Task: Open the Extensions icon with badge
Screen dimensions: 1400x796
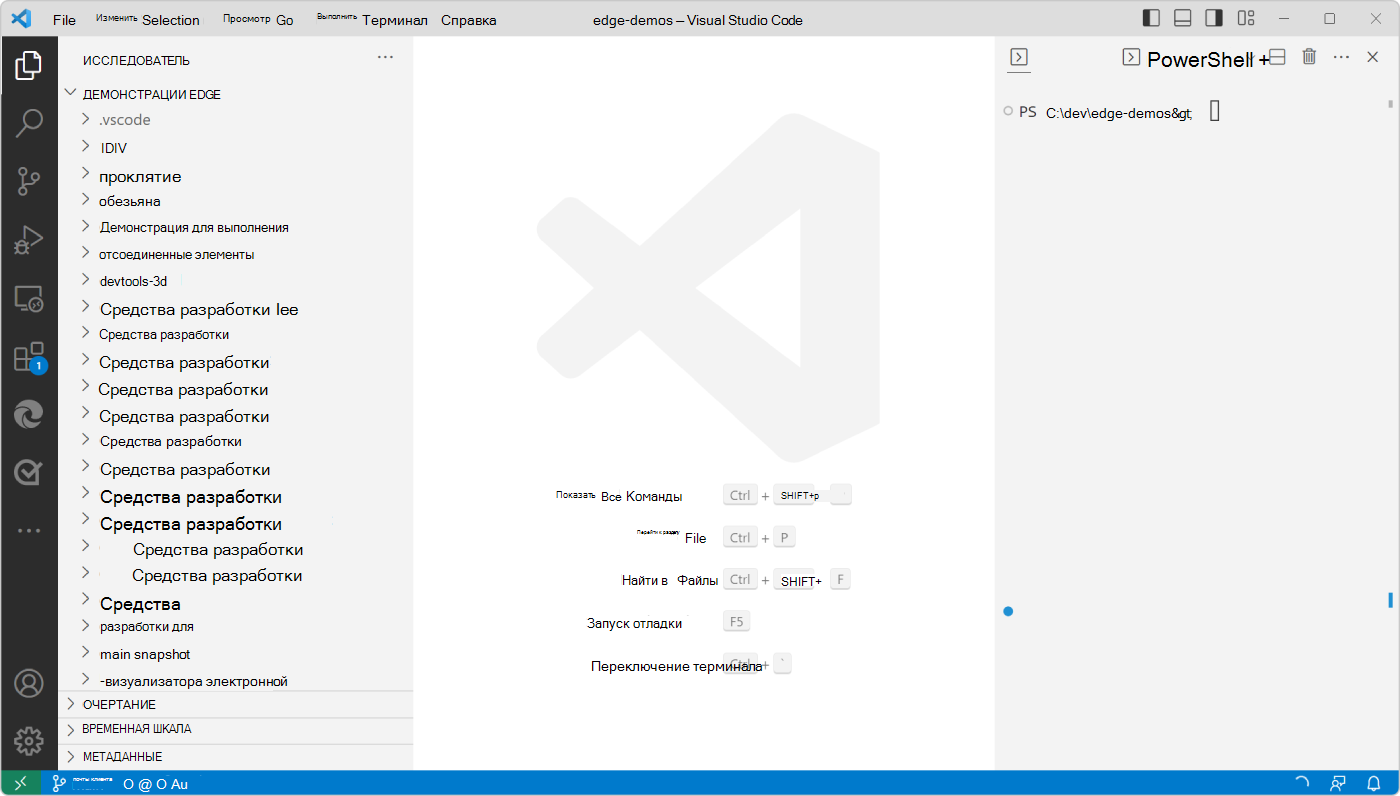Action: click(28, 356)
